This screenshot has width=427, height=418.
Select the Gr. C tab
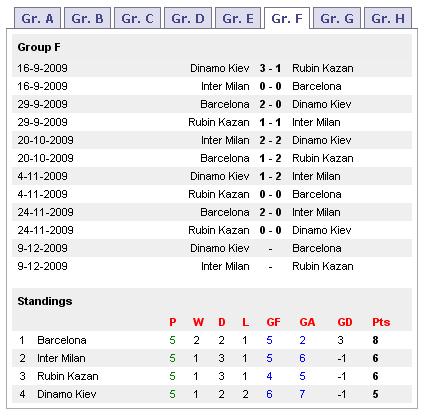click(137, 18)
